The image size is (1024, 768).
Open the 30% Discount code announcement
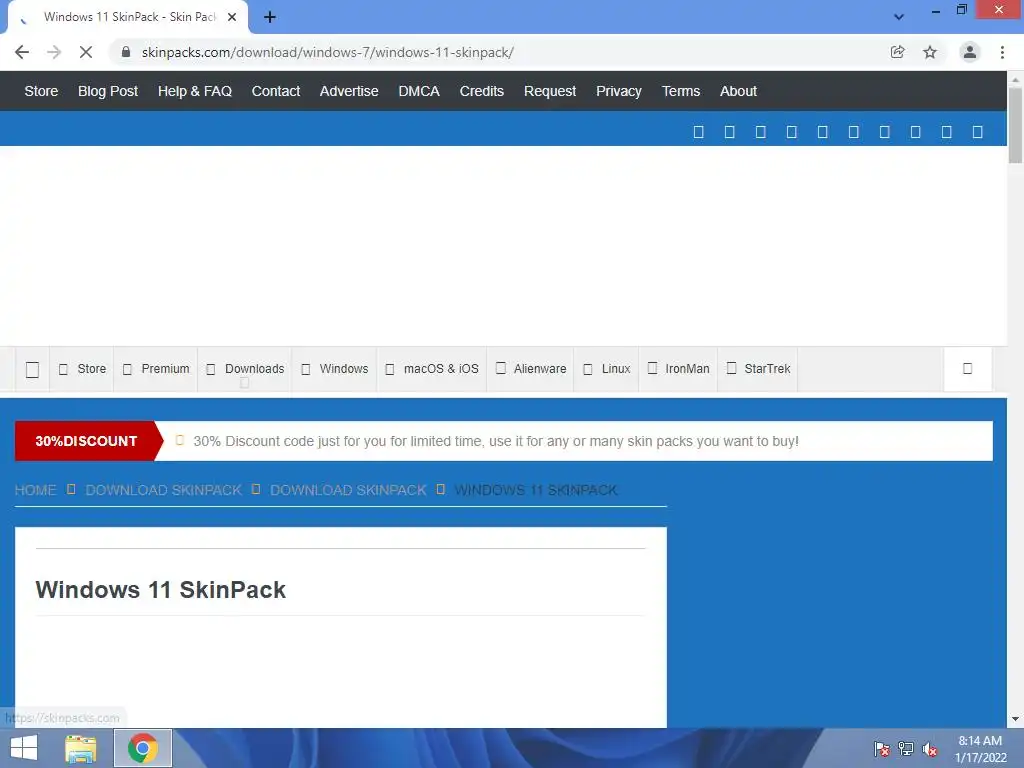click(x=496, y=441)
